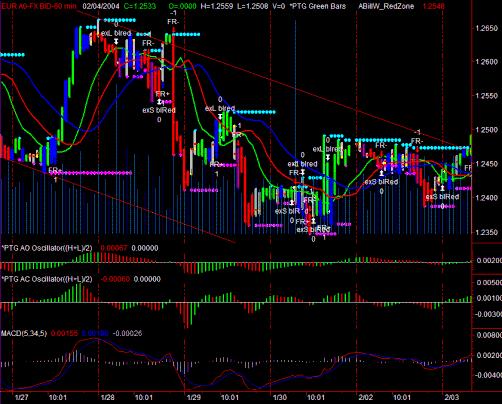Click the 1/29 date marker on time axis
This screenshot has width=502, height=404.
194,397
